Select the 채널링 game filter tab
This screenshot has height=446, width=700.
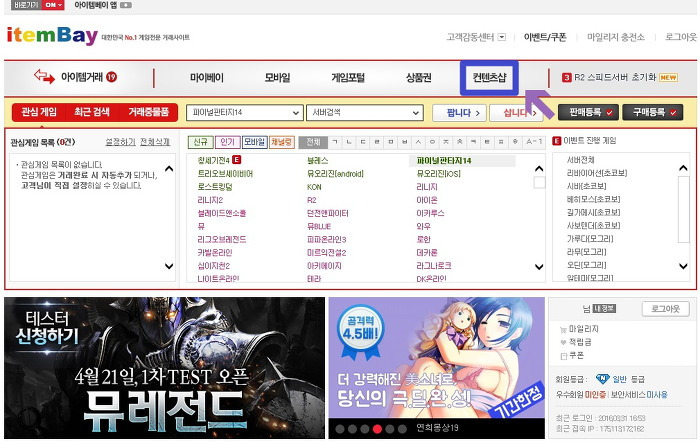pyautogui.click(x=282, y=142)
